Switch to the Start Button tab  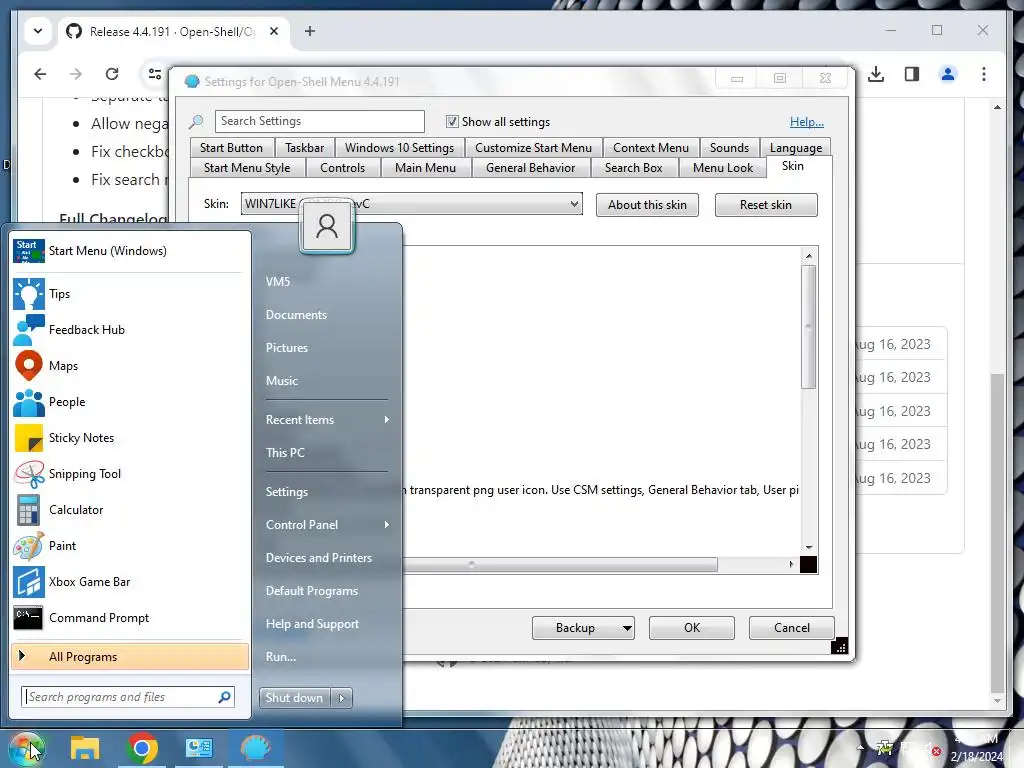tap(231, 148)
